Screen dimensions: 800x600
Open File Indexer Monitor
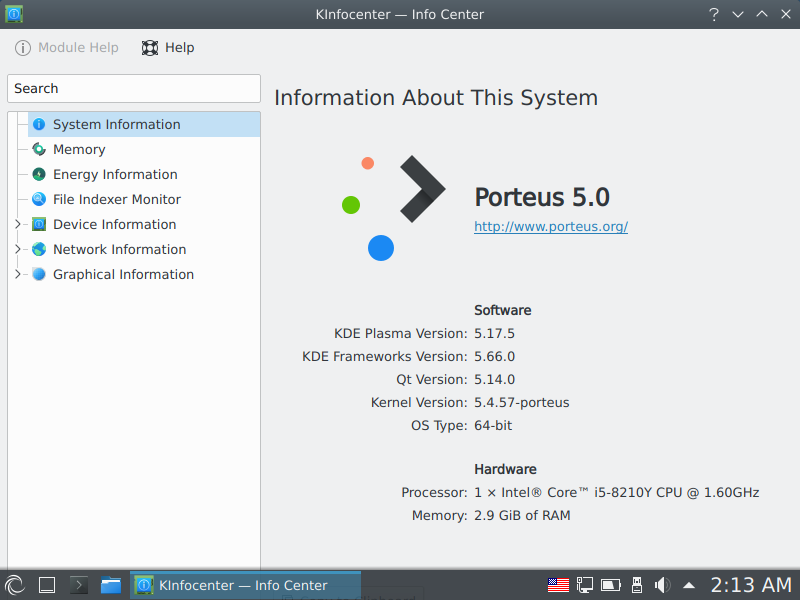116,199
